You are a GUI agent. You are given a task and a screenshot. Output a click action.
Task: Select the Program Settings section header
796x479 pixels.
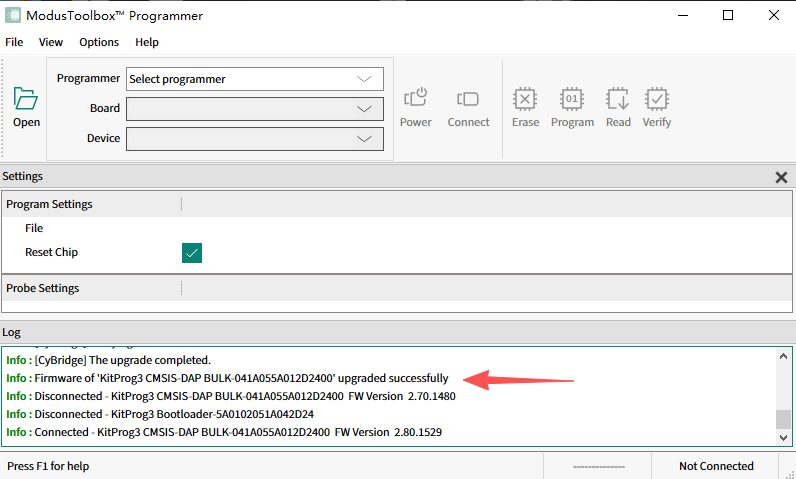[x=396, y=204]
